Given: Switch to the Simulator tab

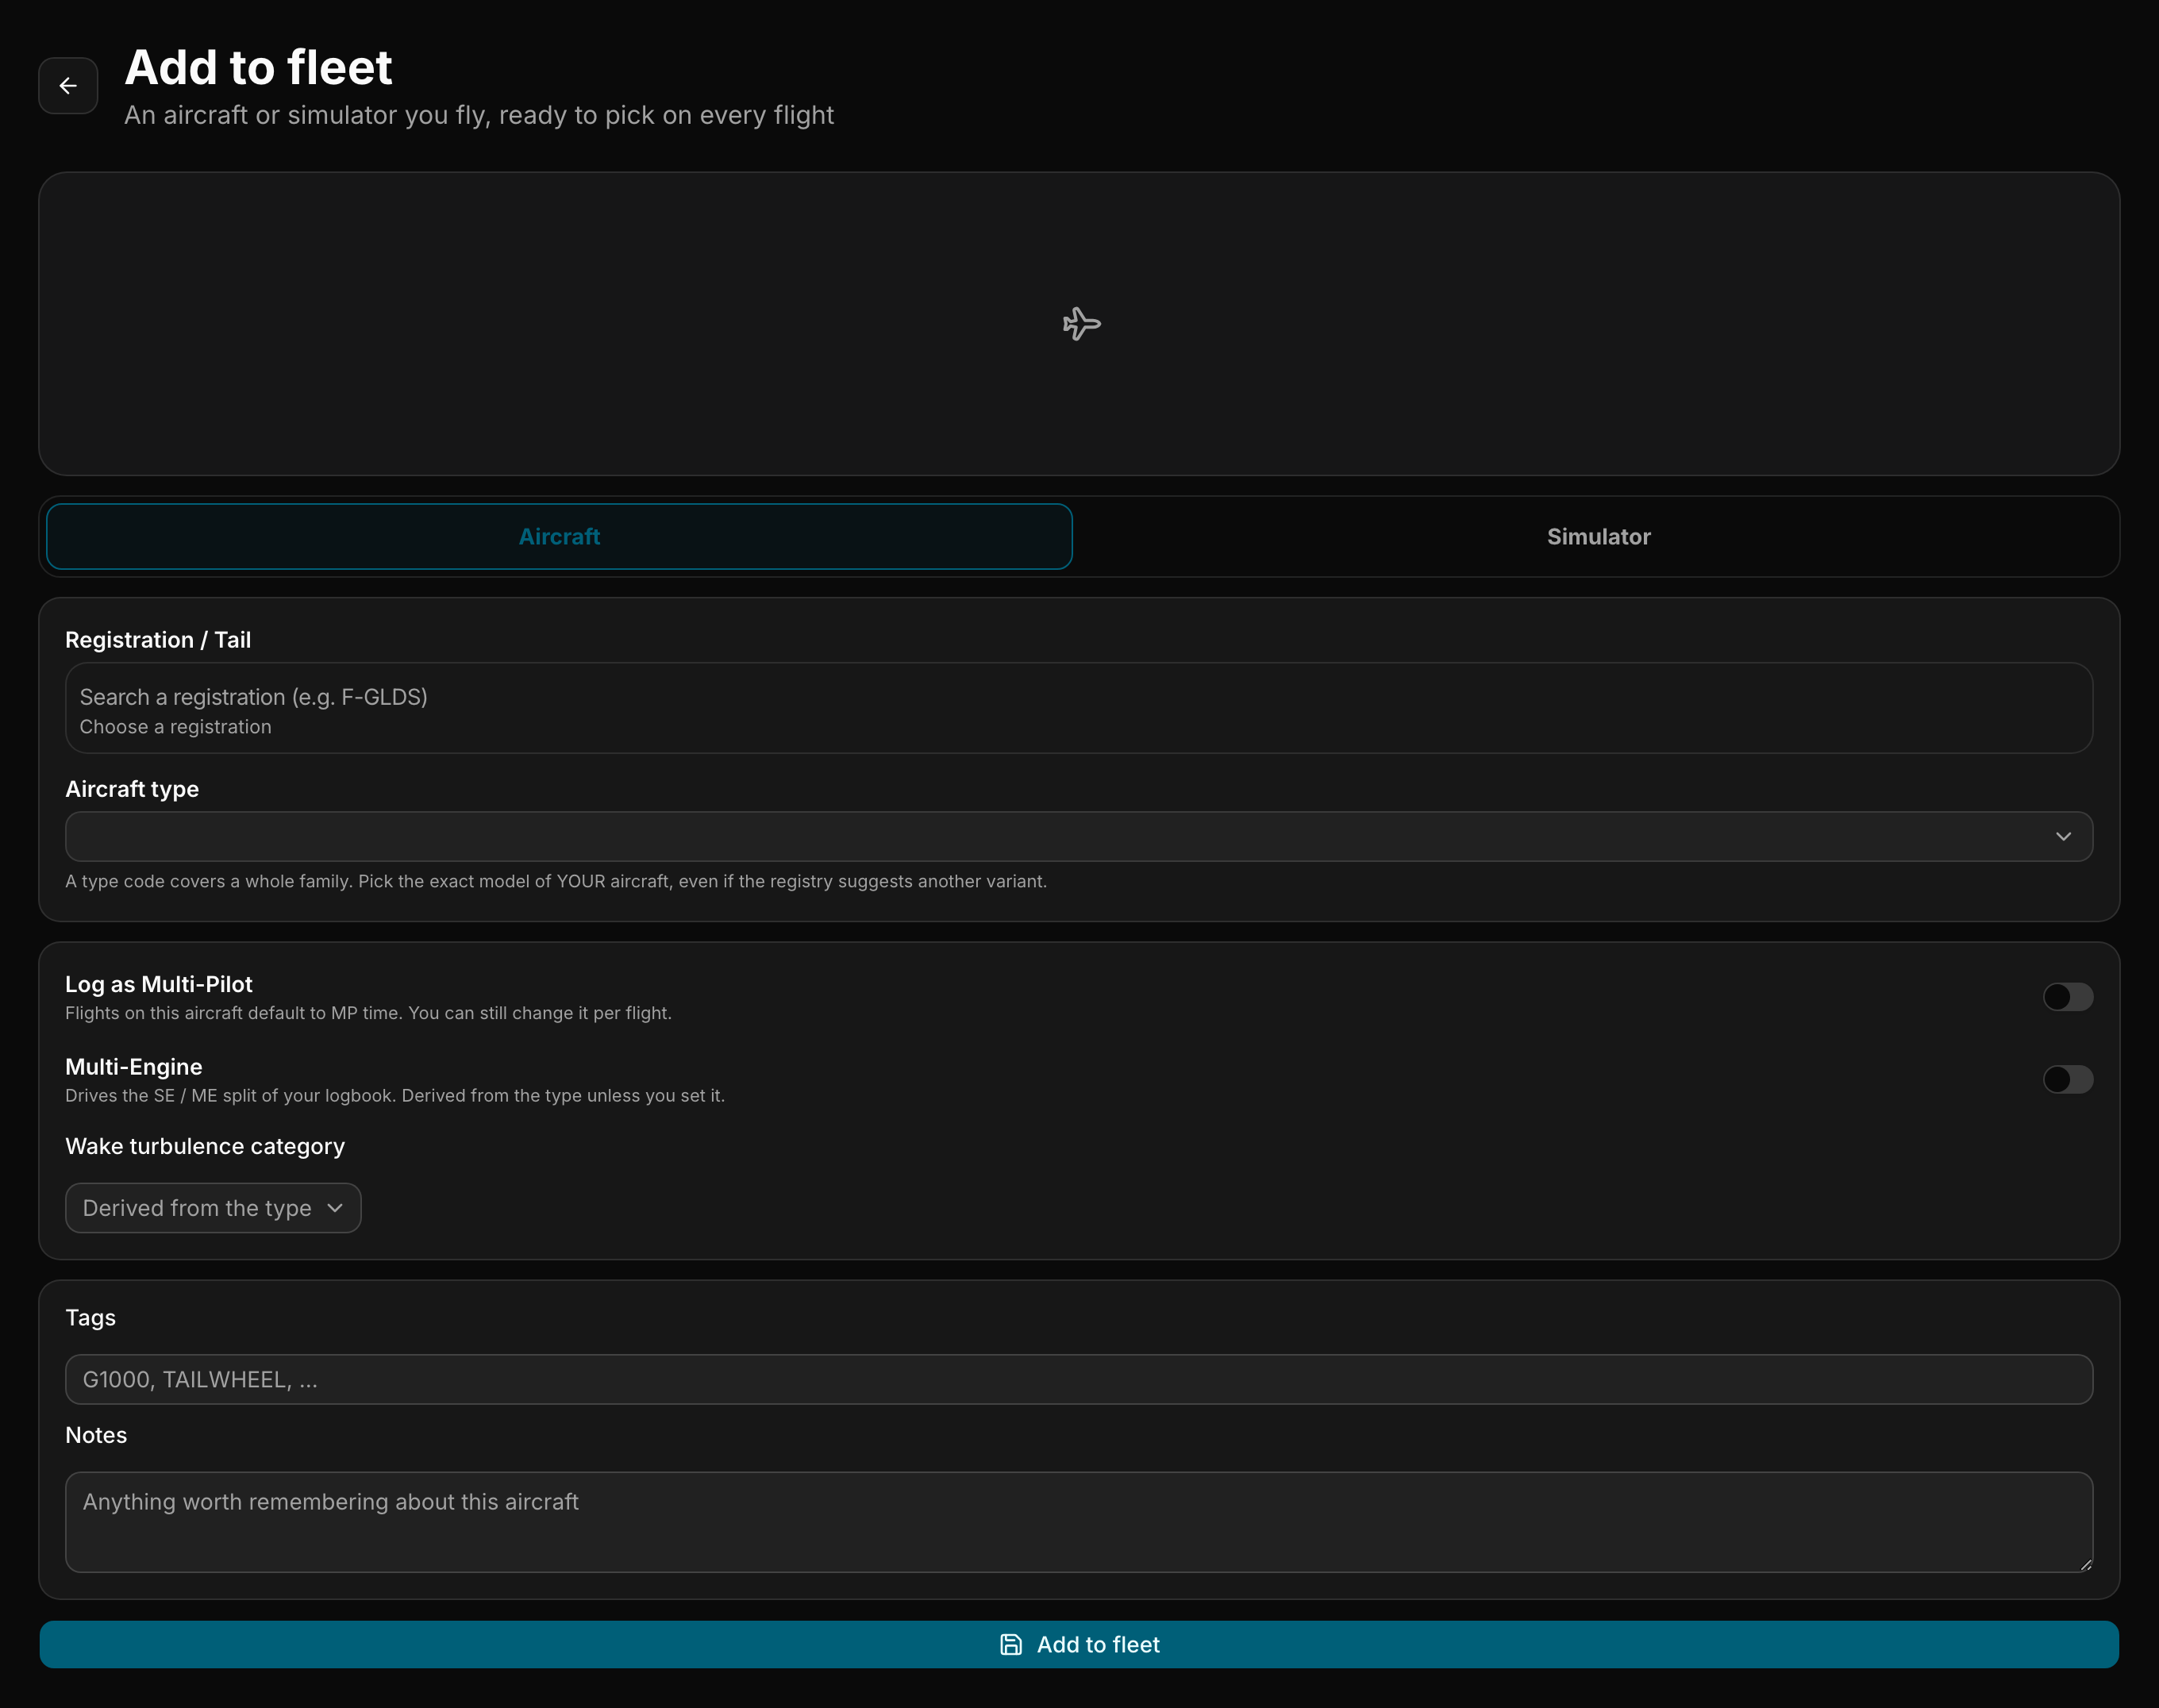Looking at the screenshot, I should (x=1598, y=537).
